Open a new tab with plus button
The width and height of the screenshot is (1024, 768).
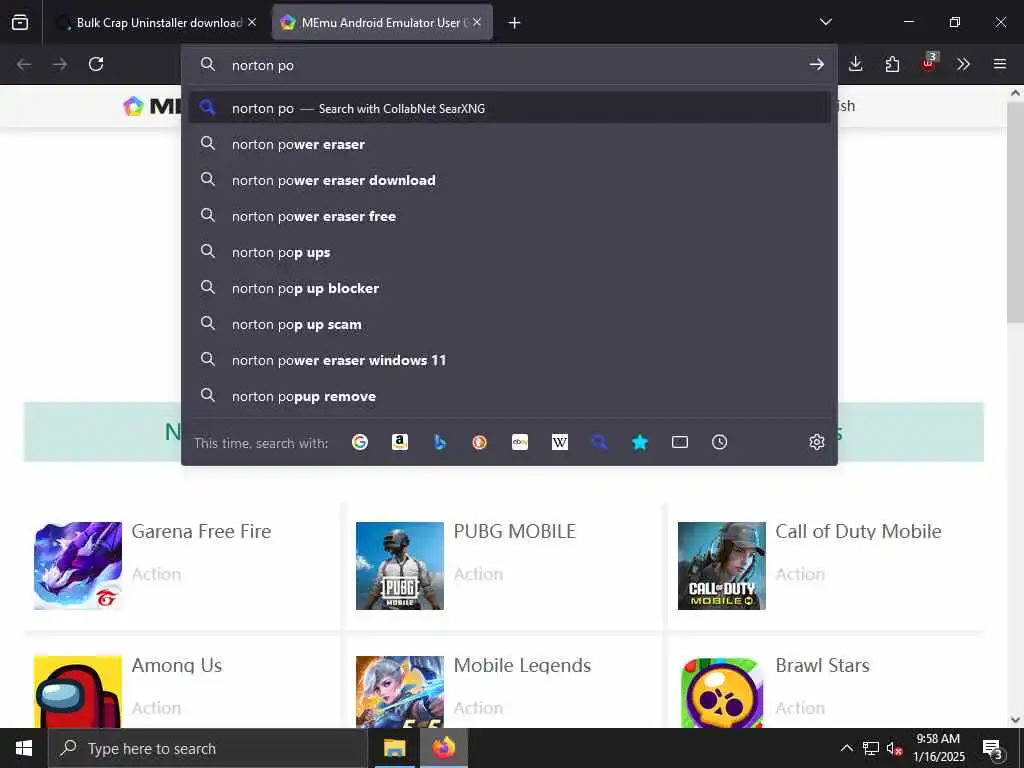click(x=515, y=23)
